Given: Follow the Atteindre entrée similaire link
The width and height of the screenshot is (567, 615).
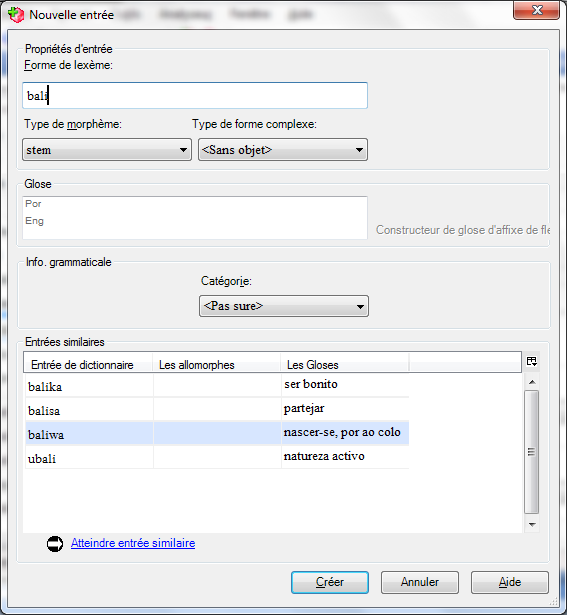Looking at the screenshot, I should tap(133, 543).
